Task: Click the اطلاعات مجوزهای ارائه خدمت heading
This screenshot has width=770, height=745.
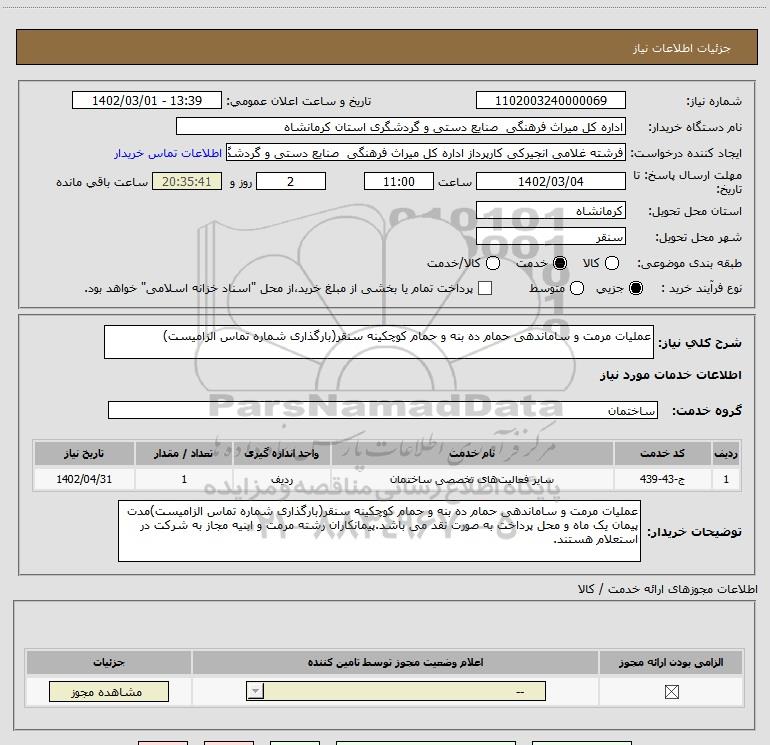Action: click(x=668, y=589)
